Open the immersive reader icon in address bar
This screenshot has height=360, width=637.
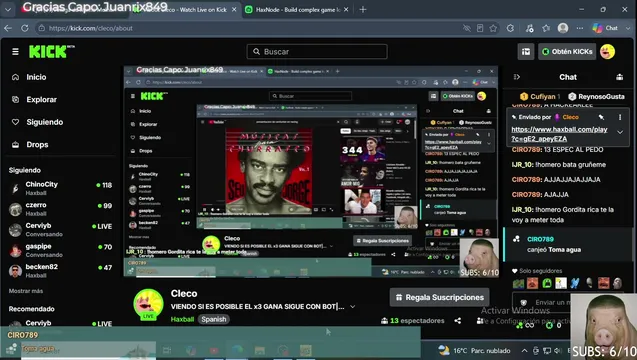pyautogui.click(x=480, y=28)
